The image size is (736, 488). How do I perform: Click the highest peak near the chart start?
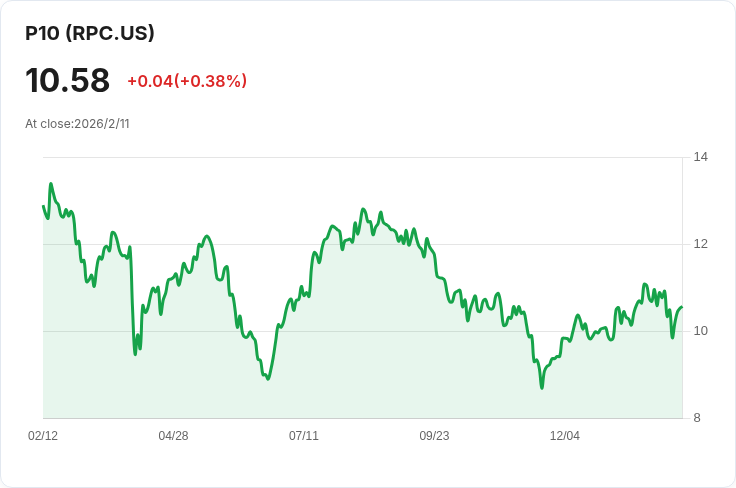pos(51,184)
